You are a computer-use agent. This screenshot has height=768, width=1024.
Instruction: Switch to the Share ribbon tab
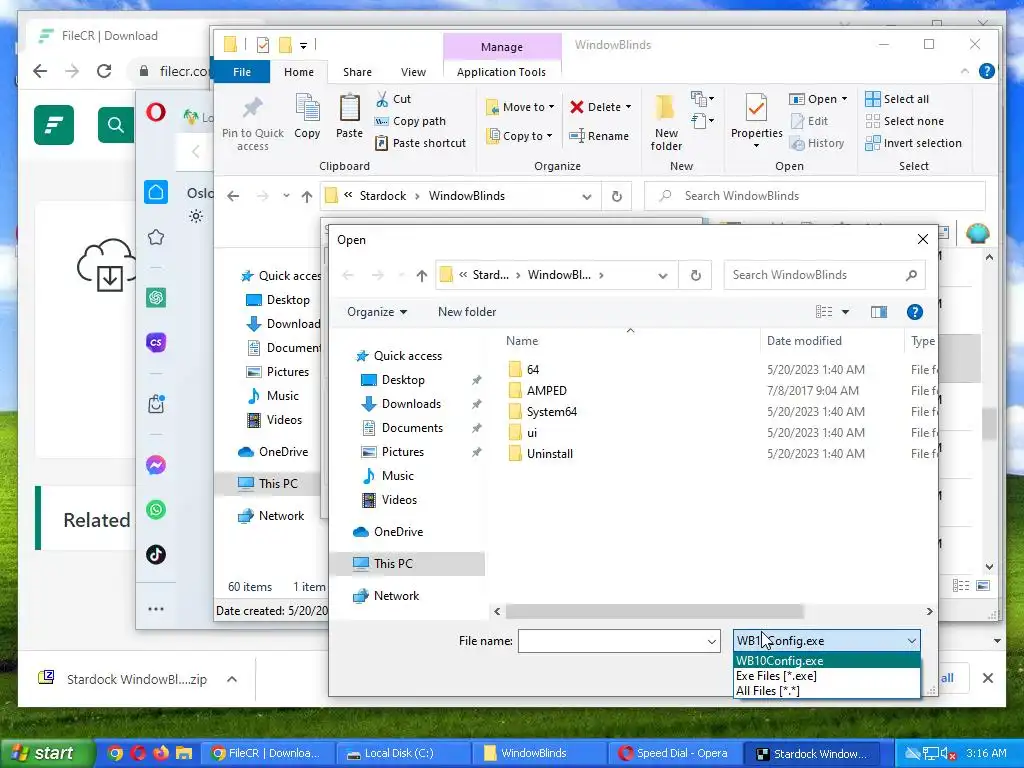coord(357,72)
